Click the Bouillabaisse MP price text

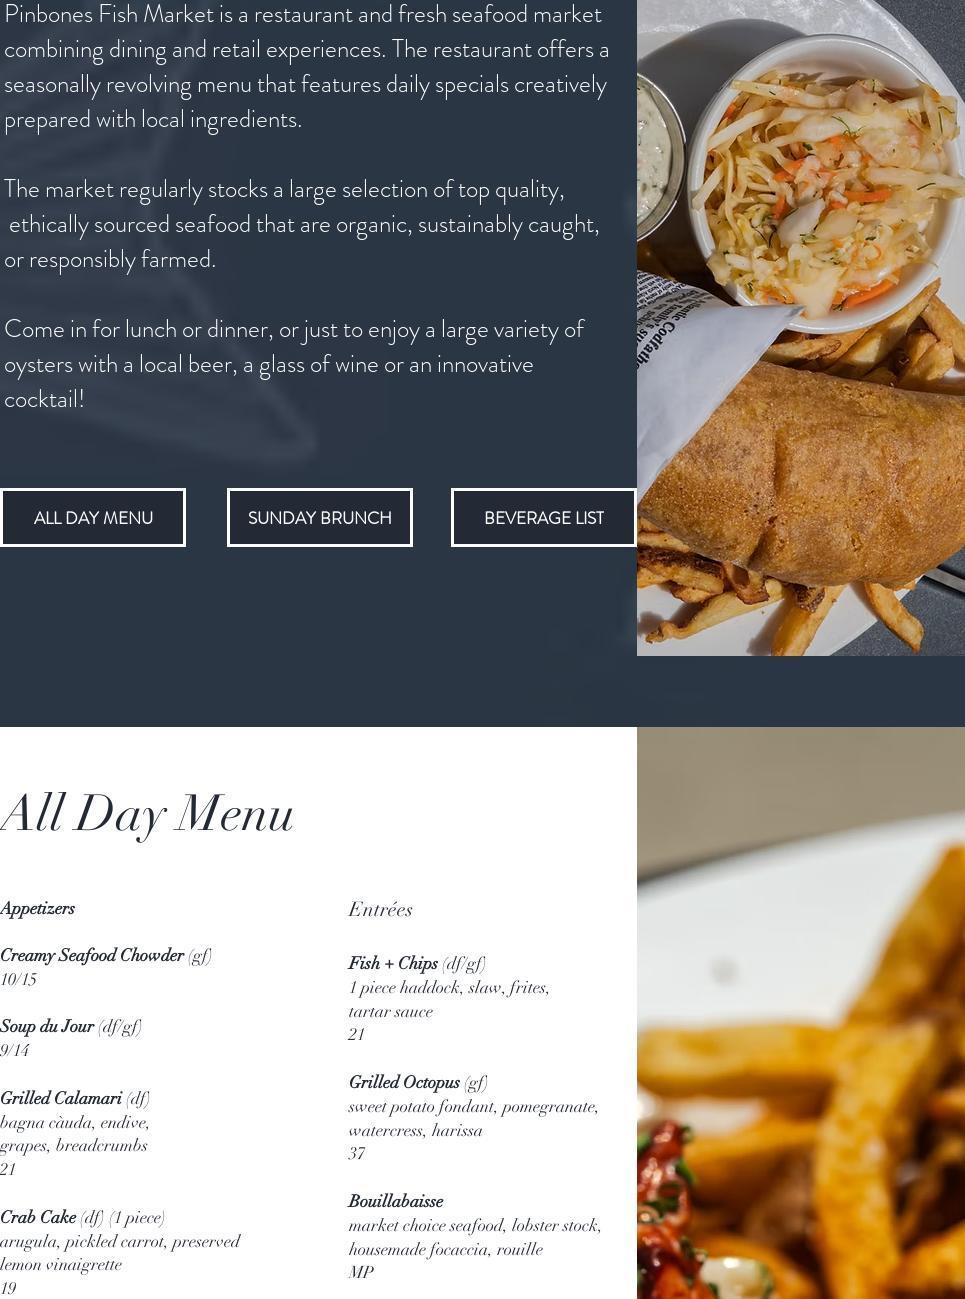(361, 1273)
